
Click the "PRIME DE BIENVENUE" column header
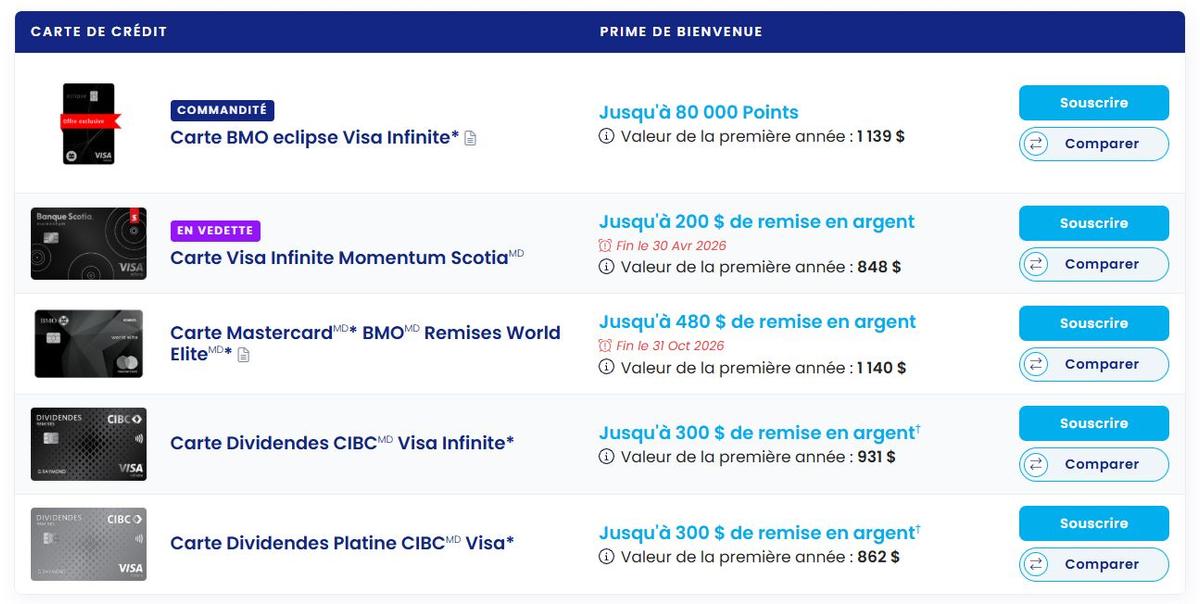680,31
